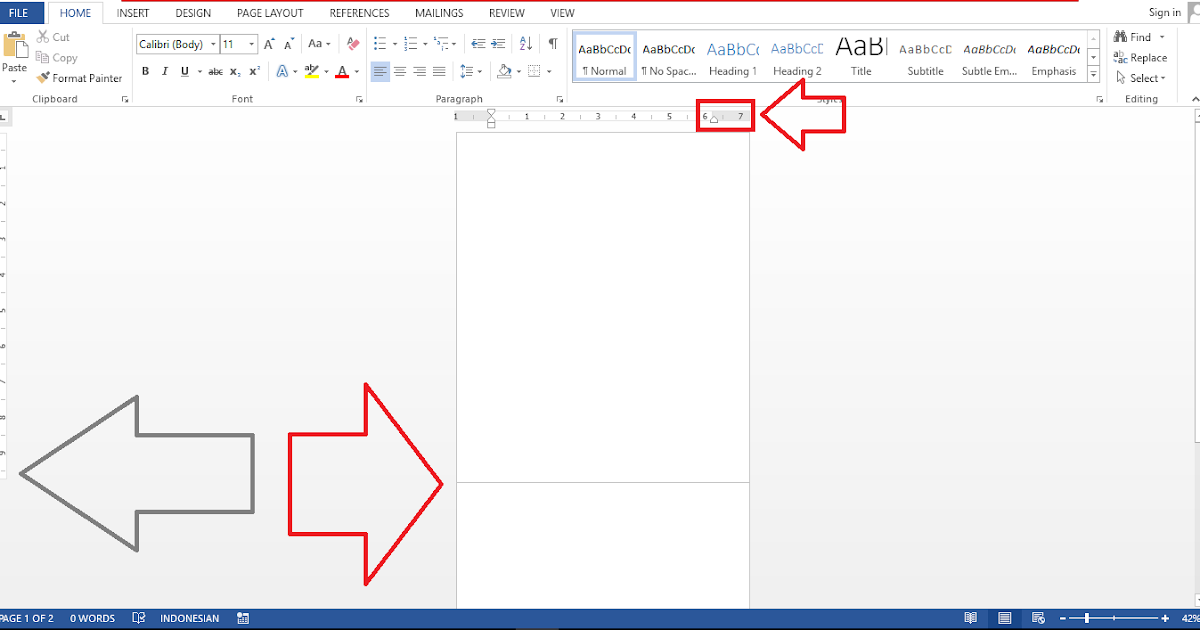Viewport: 1200px width, 630px height.
Task: Click the Text Effects glowing A icon
Action: click(282, 71)
